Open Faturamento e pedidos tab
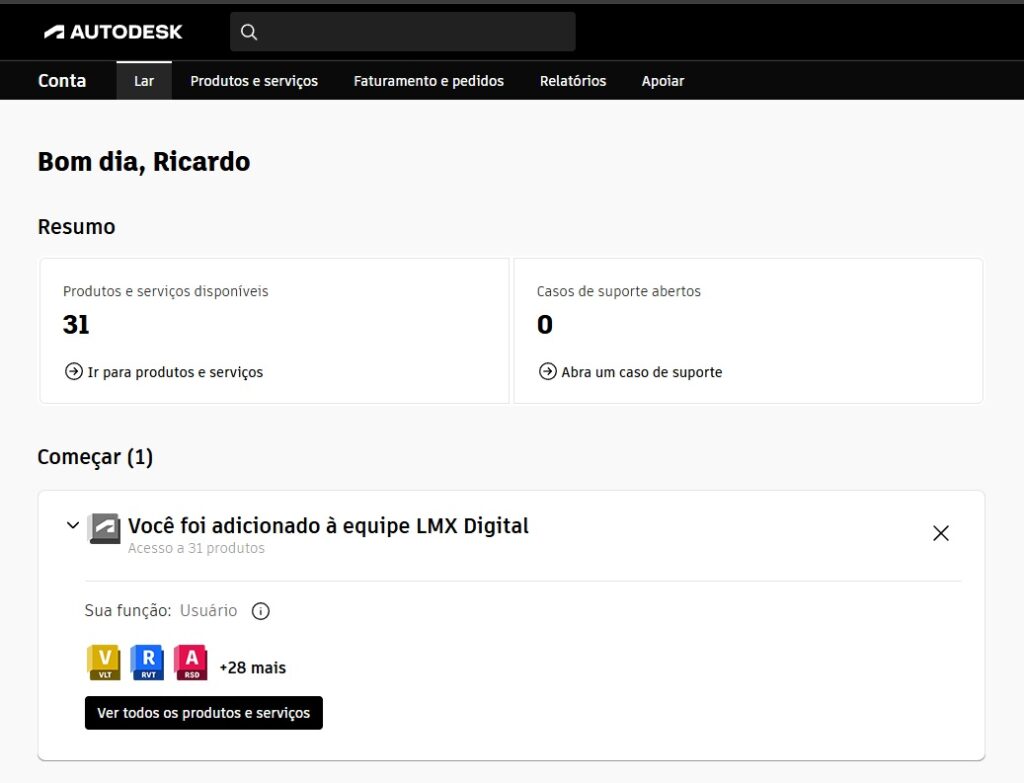 pyautogui.click(x=428, y=81)
